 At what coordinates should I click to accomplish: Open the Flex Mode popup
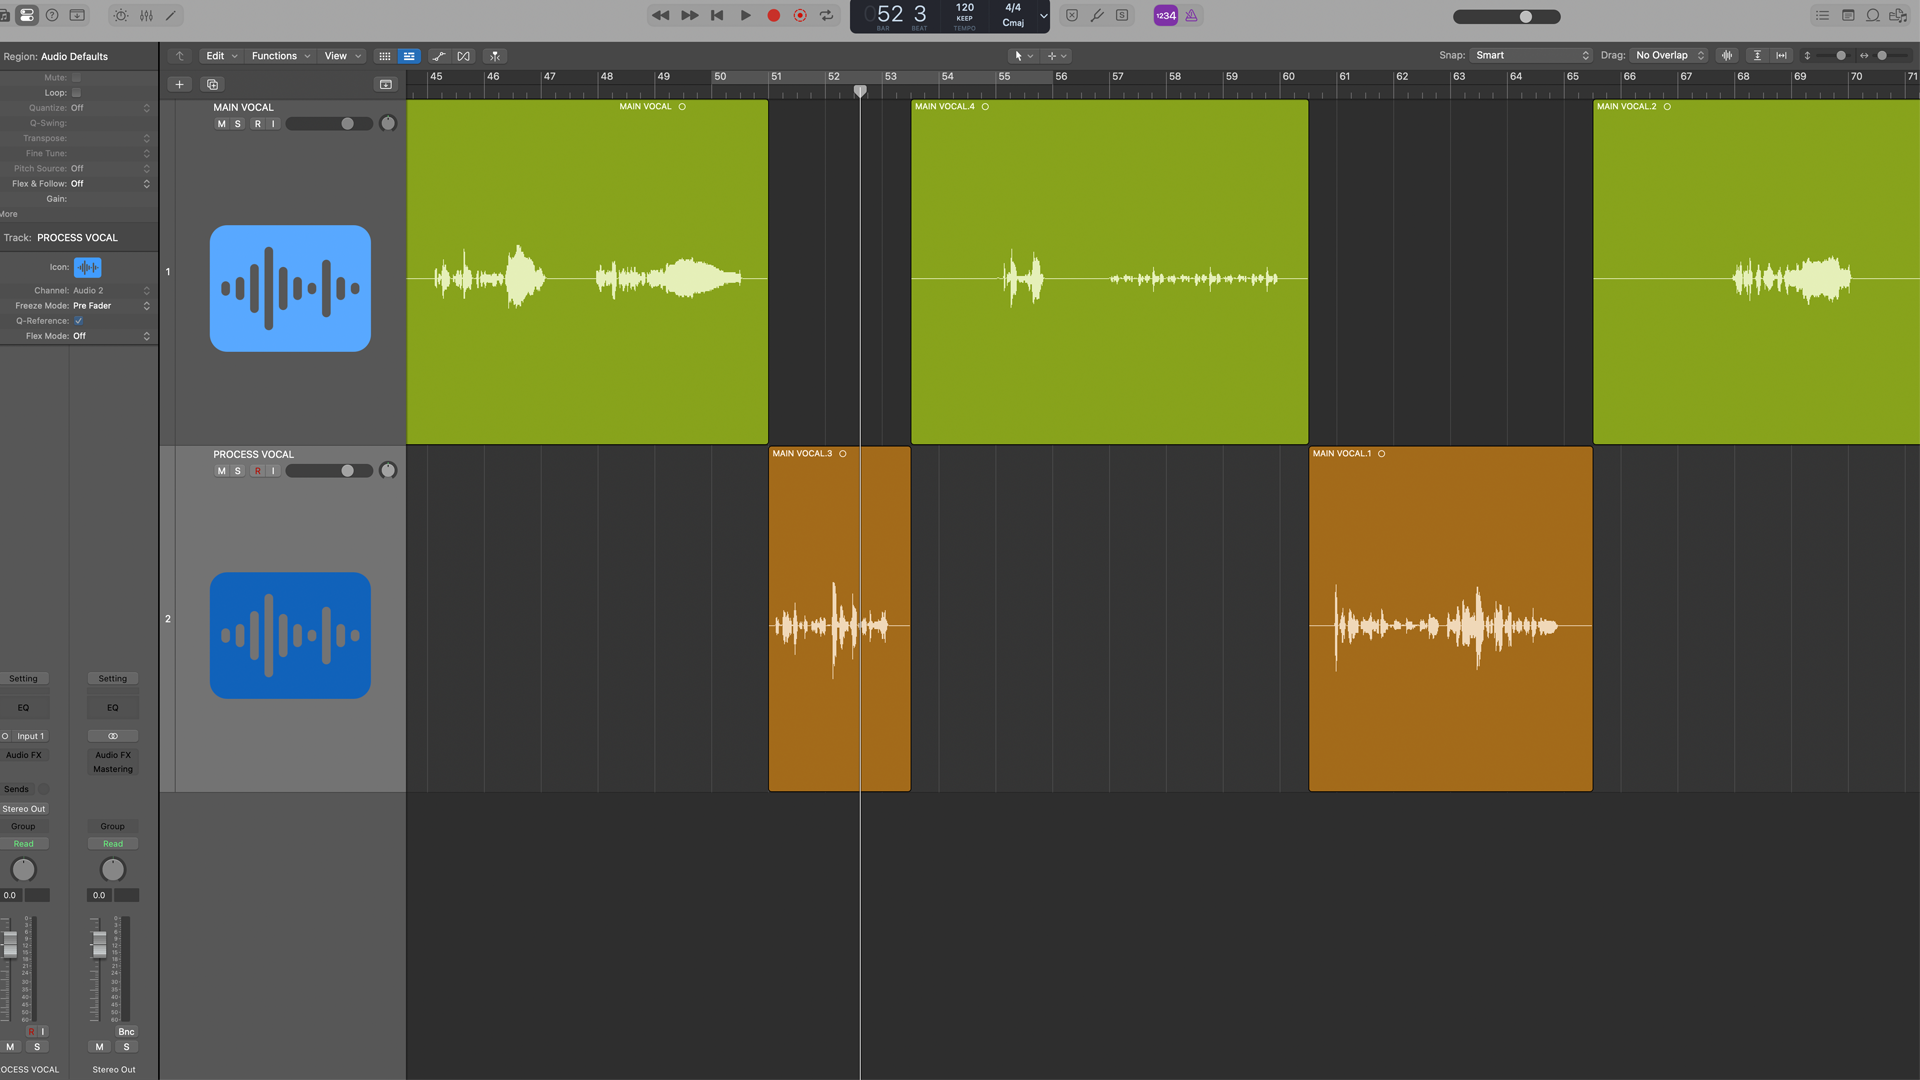111,336
